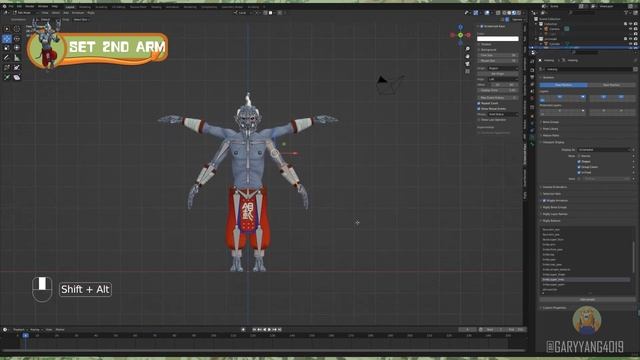Viewport: 640px width, 360px height.
Task: Hide the Collection via its eye icon
Action: click(631, 24)
